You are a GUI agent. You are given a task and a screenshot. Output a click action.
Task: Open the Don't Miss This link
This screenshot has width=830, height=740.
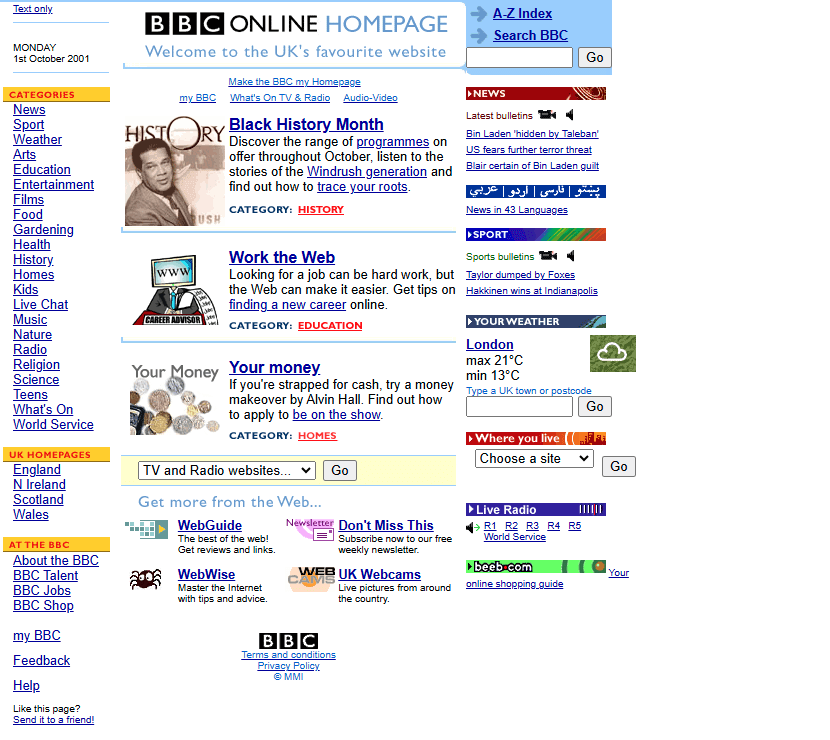[386, 526]
